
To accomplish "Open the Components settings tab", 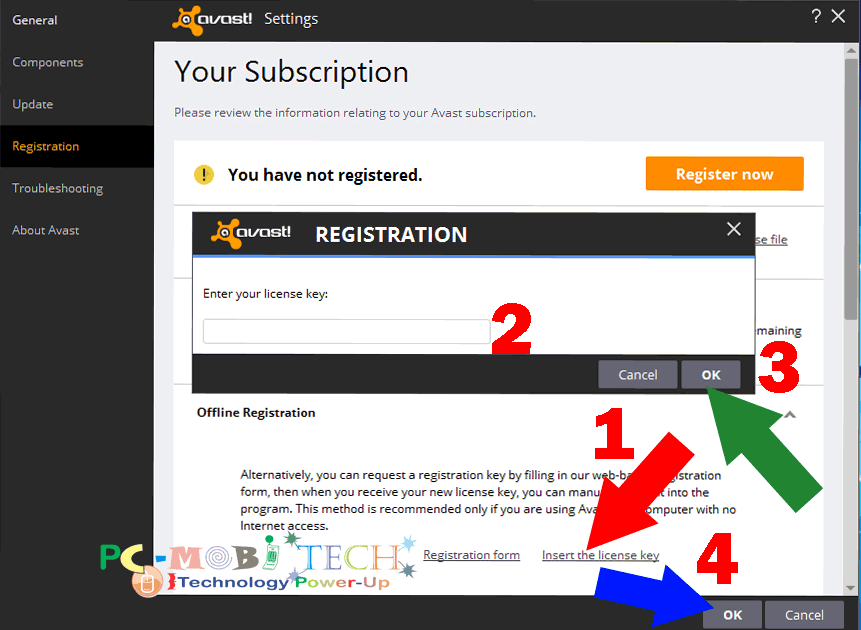I will (x=48, y=63).
